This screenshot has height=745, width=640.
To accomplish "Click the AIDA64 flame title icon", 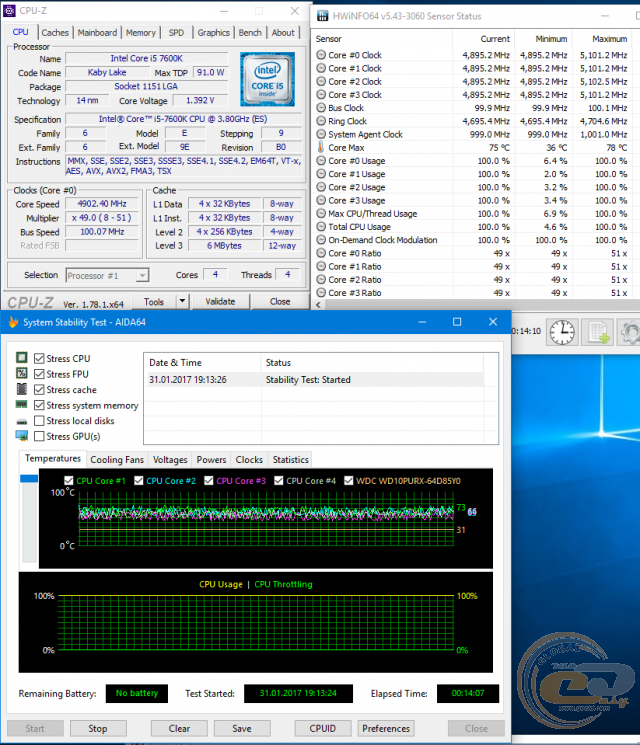I will [13, 322].
